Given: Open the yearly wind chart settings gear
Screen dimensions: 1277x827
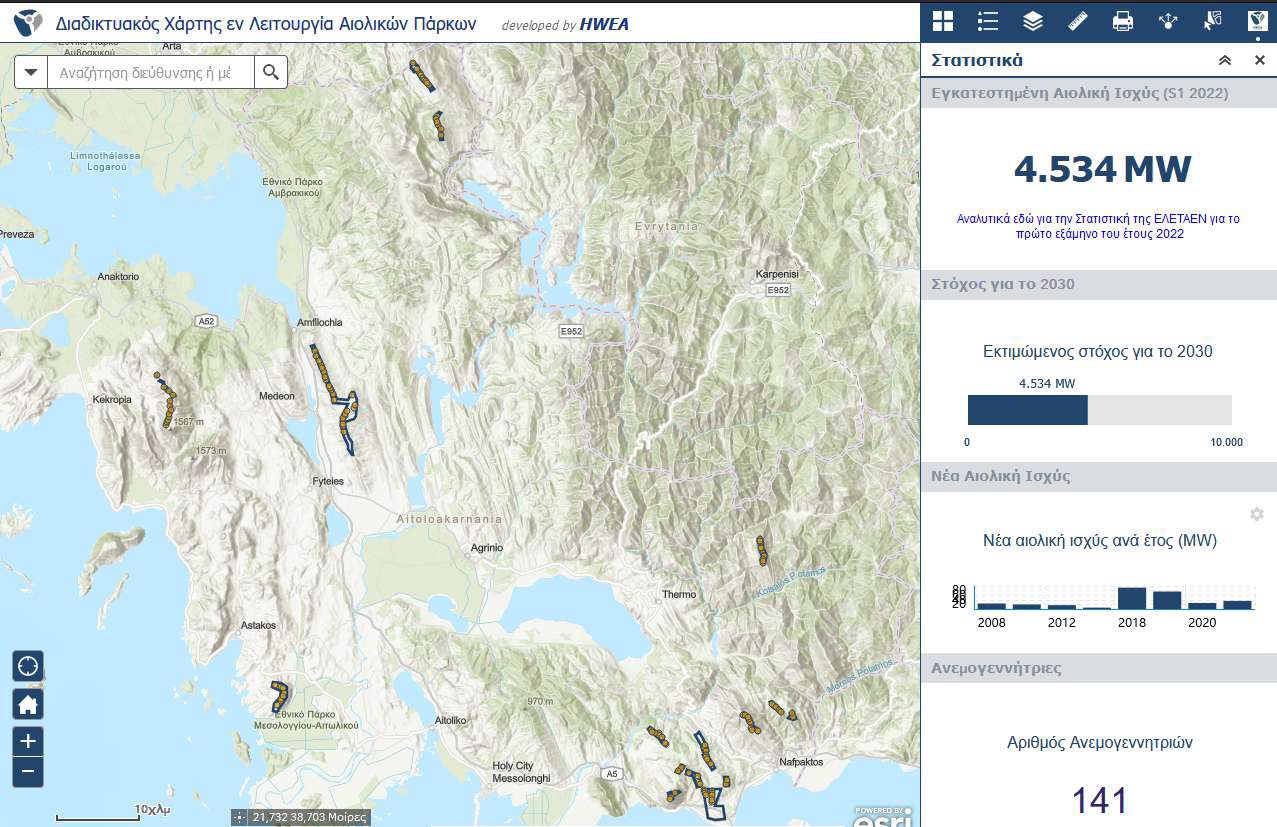Looking at the screenshot, I should (x=1257, y=514).
